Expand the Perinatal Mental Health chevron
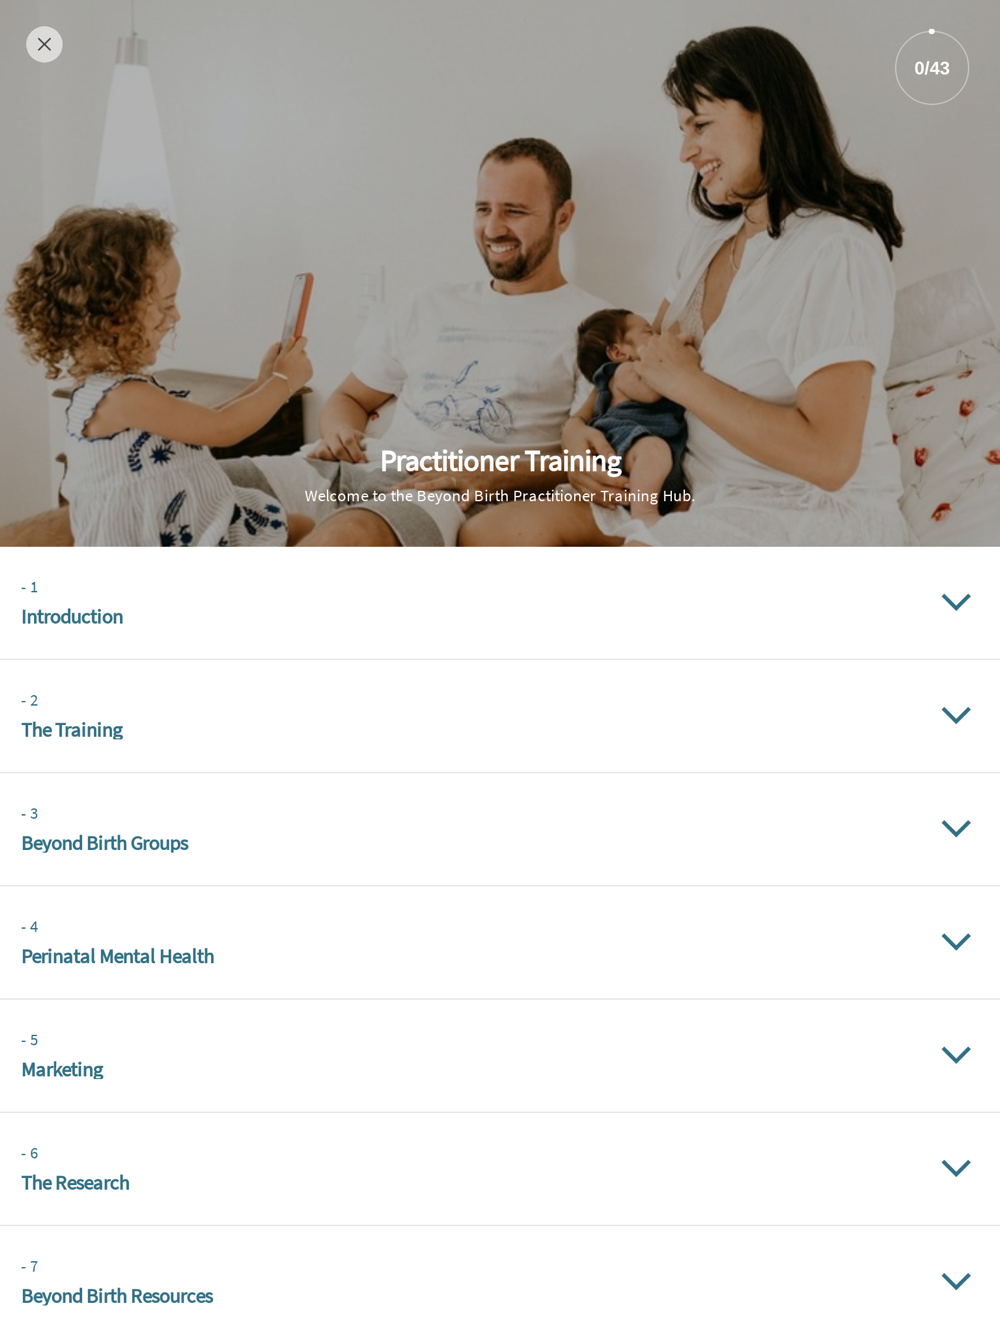The width and height of the screenshot is (1000, 1333). [956, 941]
